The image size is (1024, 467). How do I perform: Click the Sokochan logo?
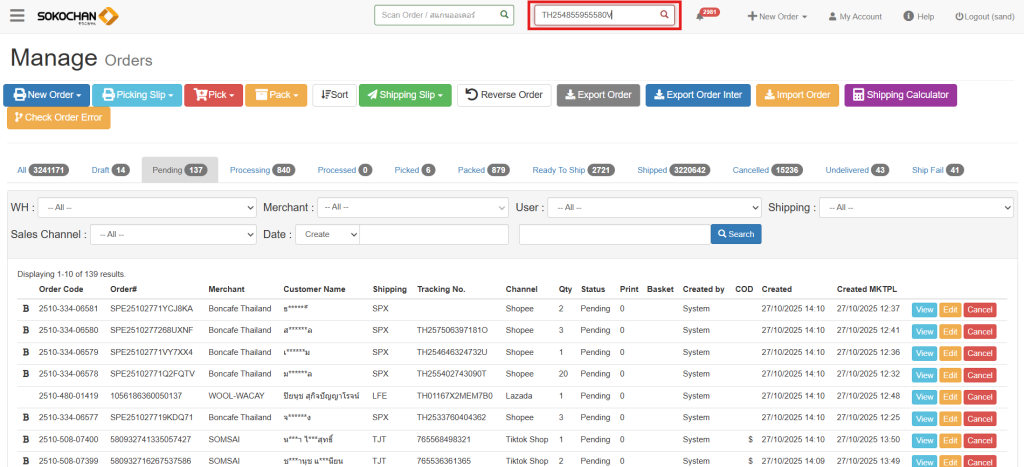tap(77, 16)
